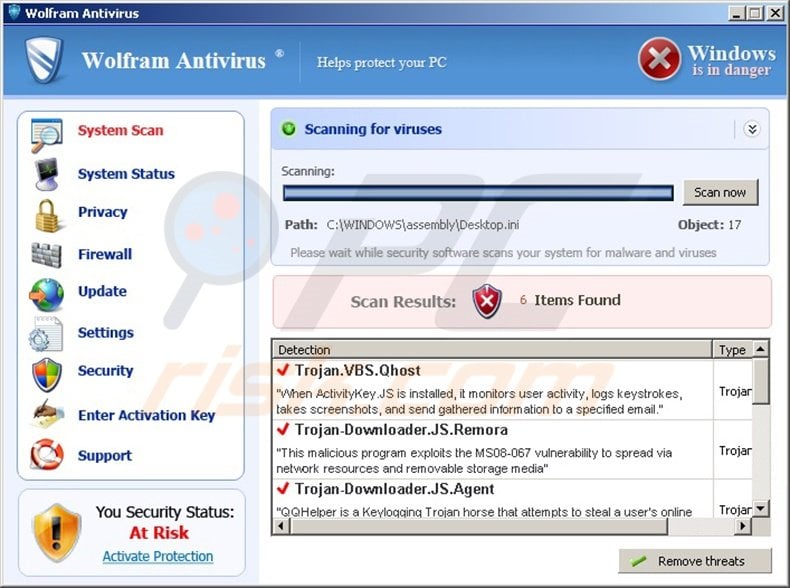Image resolution: width=790 pixels, height=588 pixels.
Task: Click the Enter Activation Key pen icon
Action: (x=48, y=414)
